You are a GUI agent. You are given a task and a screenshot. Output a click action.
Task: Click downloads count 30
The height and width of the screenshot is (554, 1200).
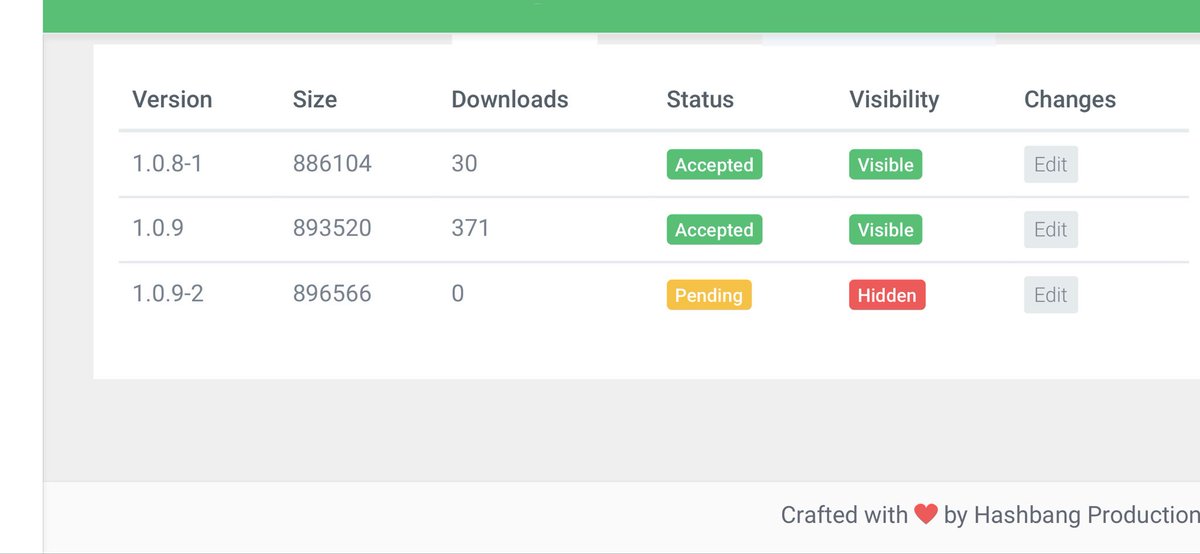[464, 163]
